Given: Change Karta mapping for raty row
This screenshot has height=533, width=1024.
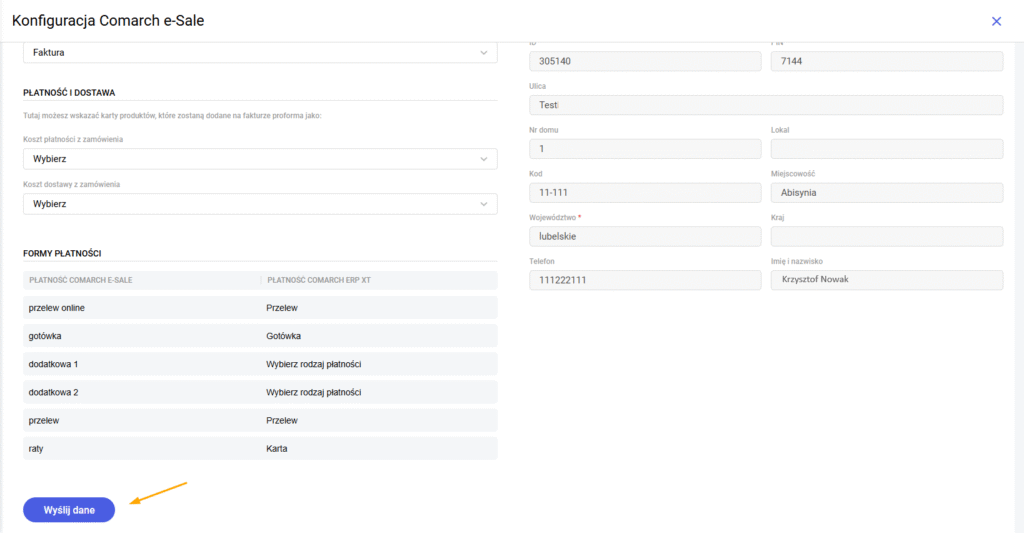Looking at the screenshot, I should click(277, 449).
